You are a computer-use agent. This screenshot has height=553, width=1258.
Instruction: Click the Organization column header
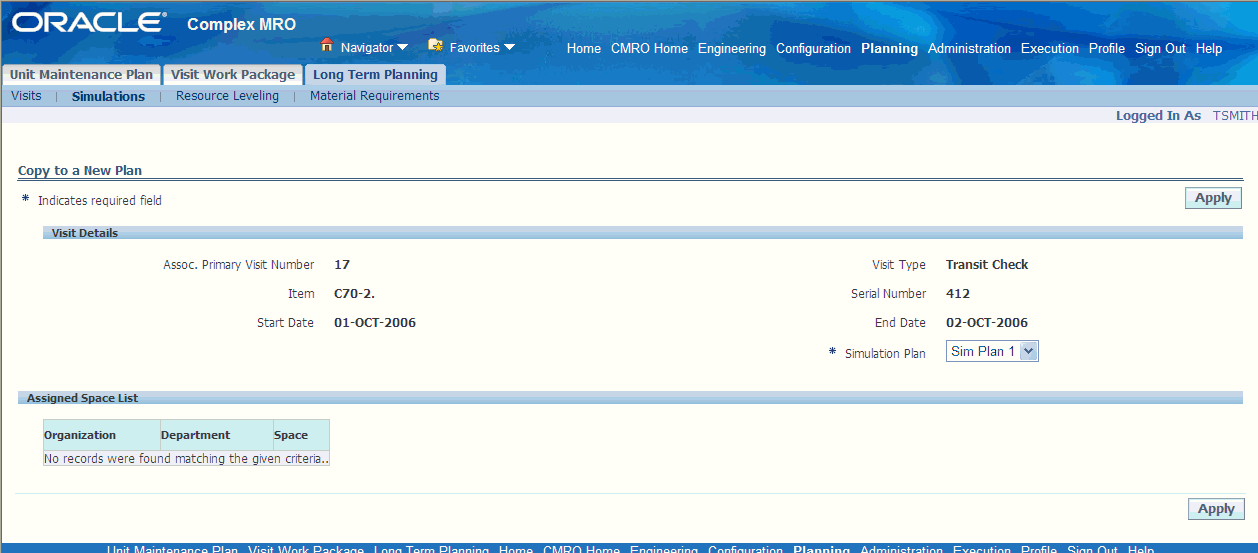[102, 435]
